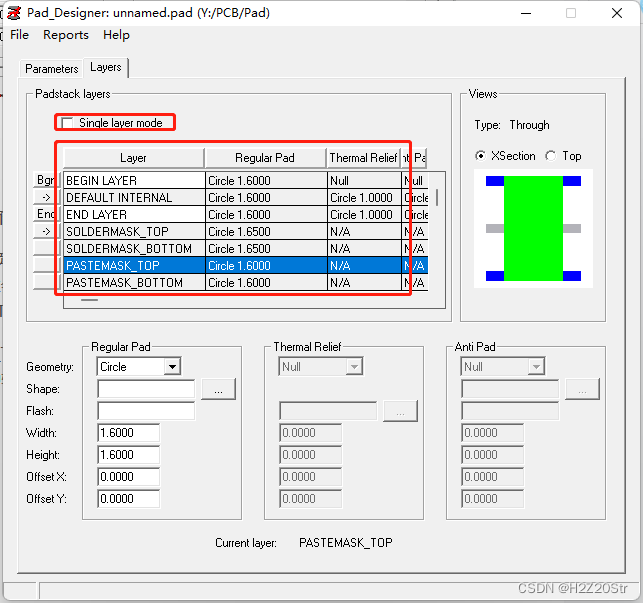Click the Thermal Relief column header
This screenshot has height=603, width=643.
pos(363,158)
